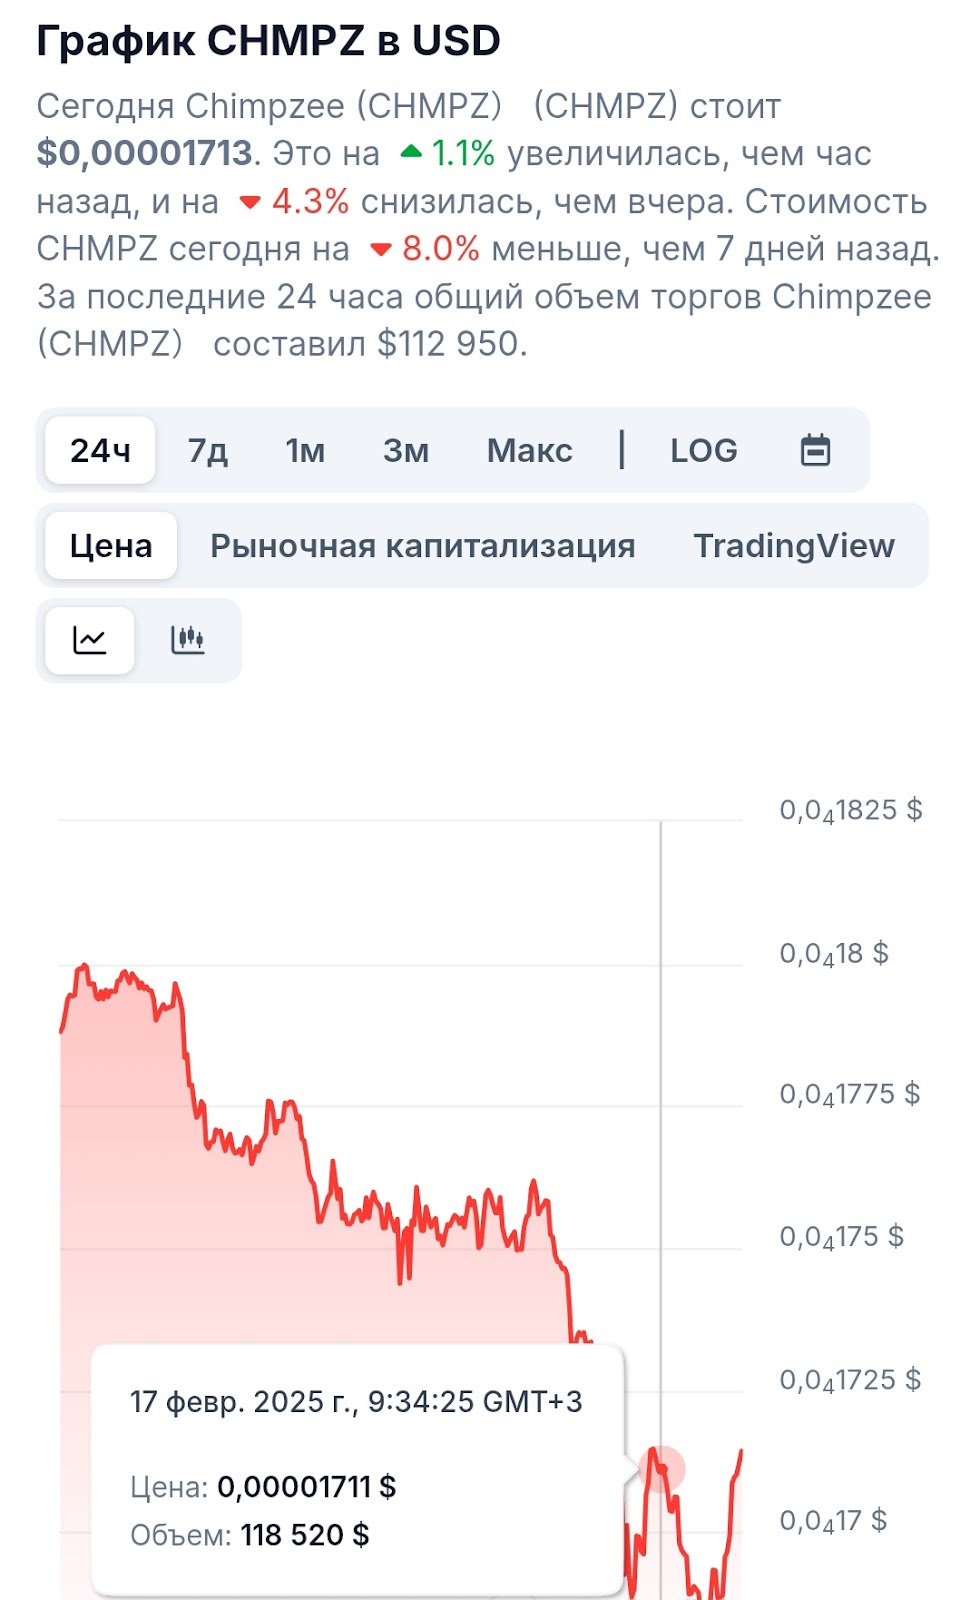Image resolution: width=980 pixels, height=1600 pixels.
Task: Toggle LOG scale on the chart
Action: tap(704, 450)
